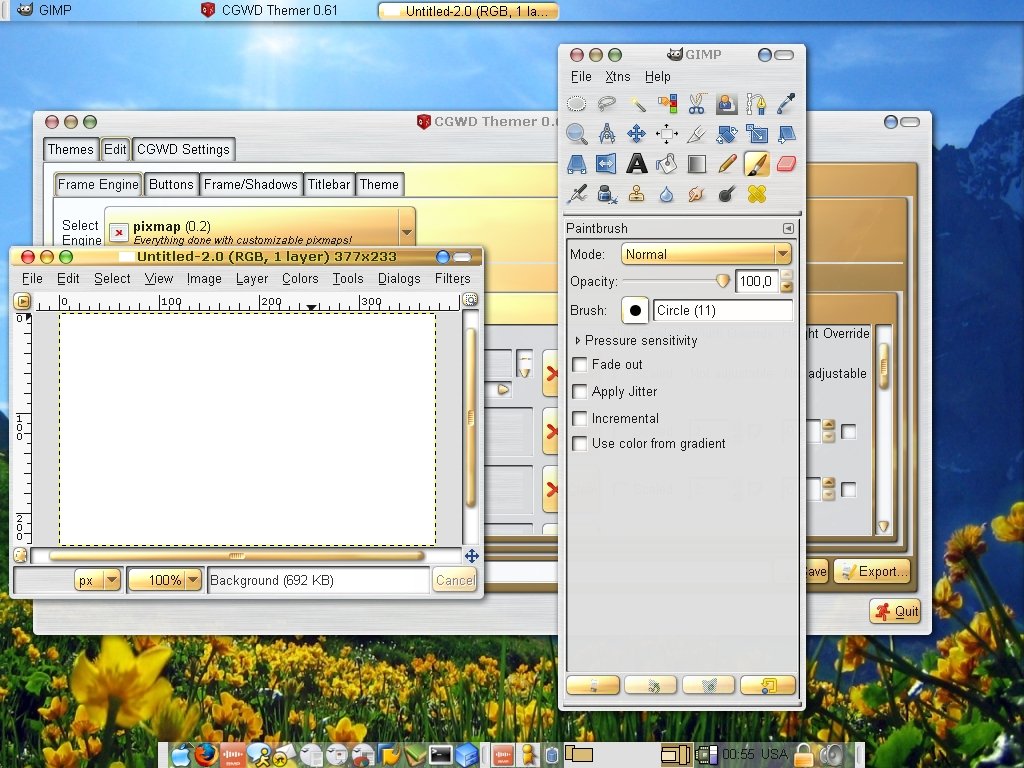This screenshot has width=1024, height=768.
Task: Toggle Quick Mask in image window corner
Action: tap(20, 555)
